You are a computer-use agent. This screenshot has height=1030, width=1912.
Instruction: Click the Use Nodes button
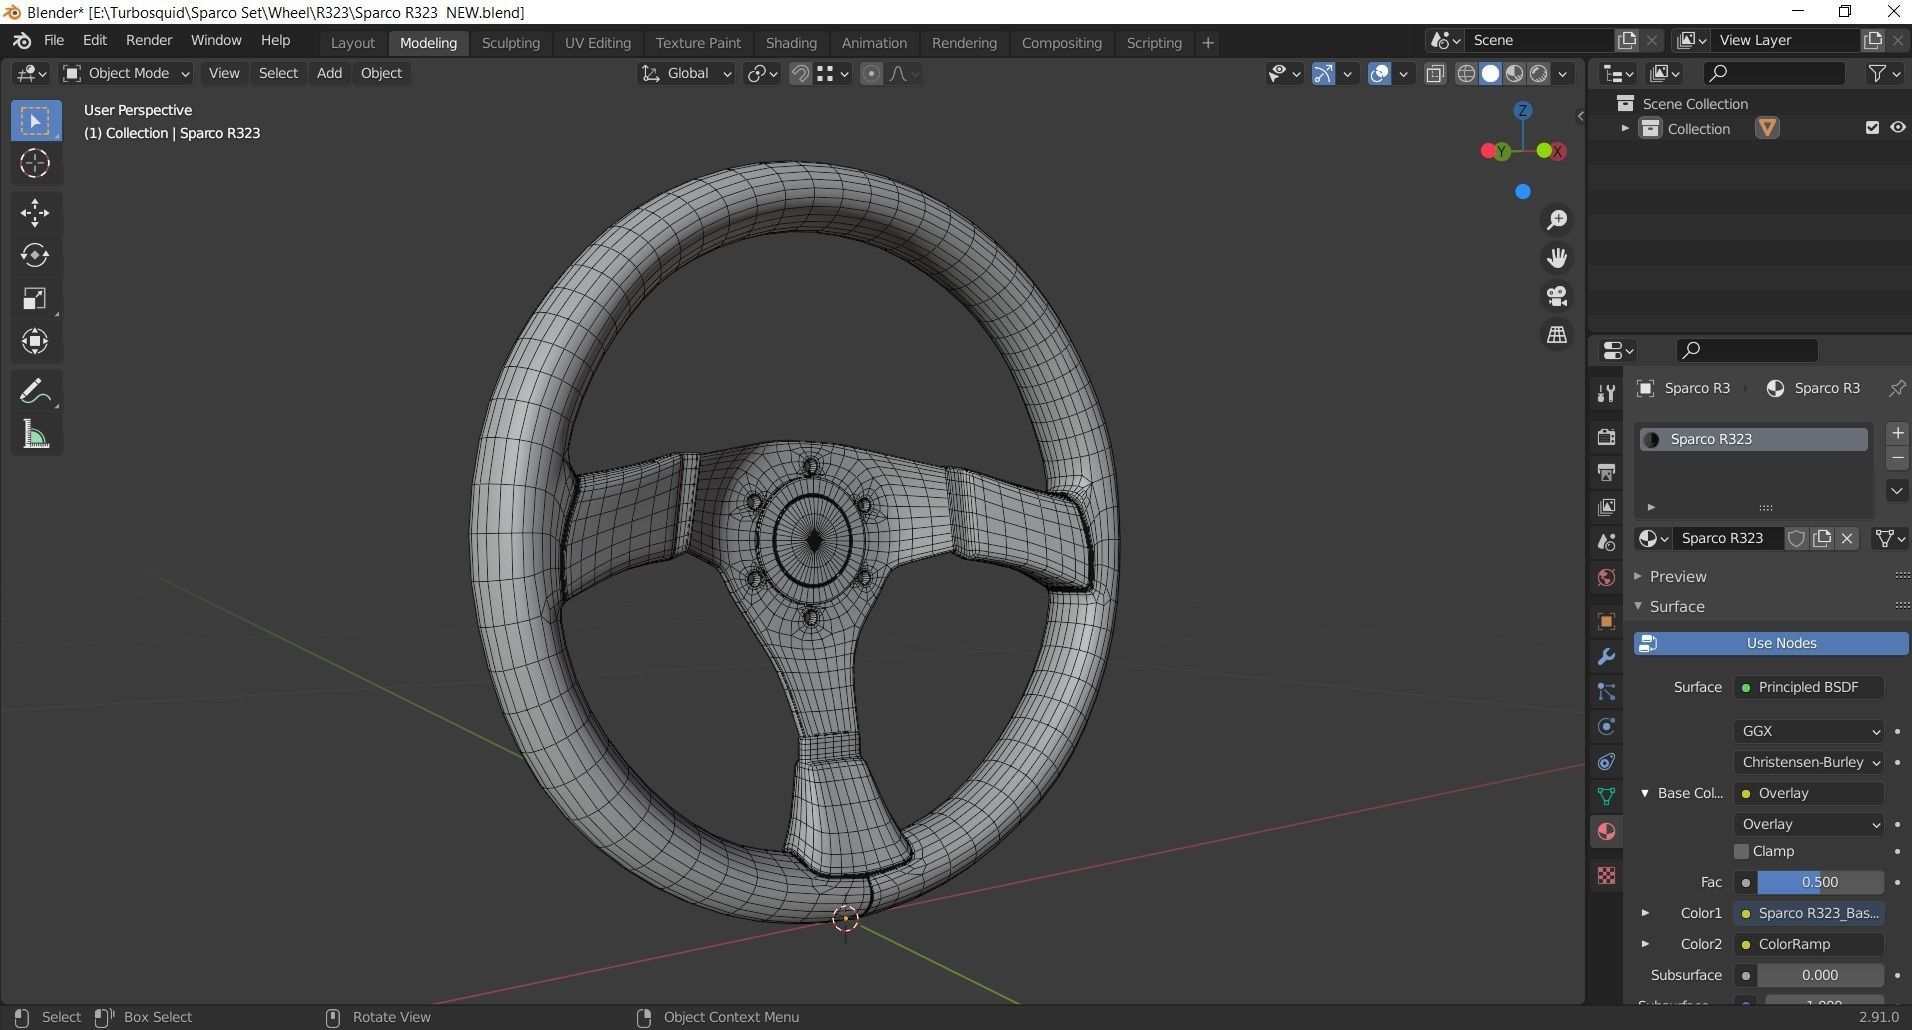pyautogui.click(x=1771, y=643)
